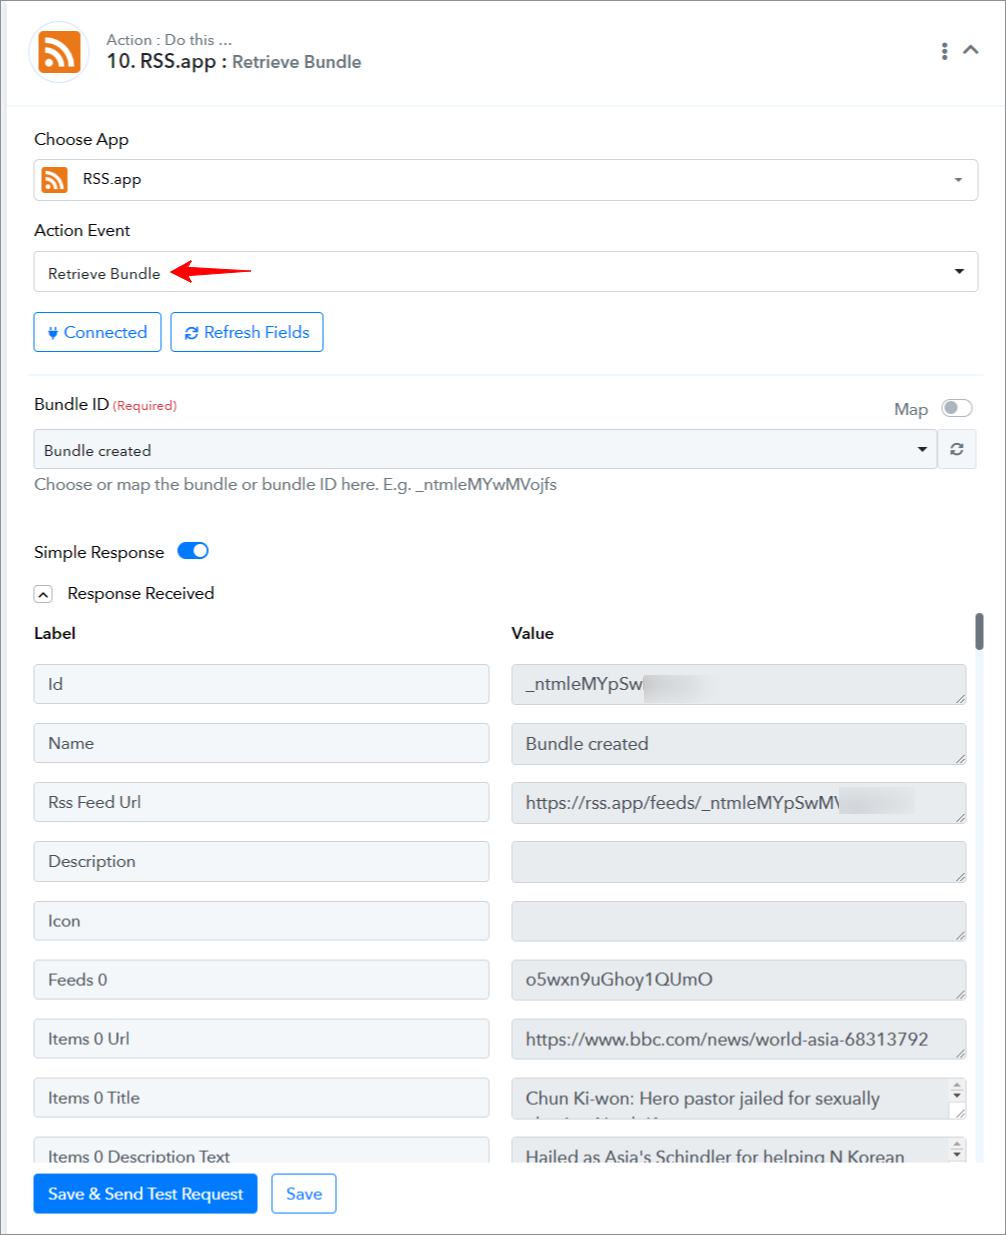Click the Id label field

point(261,684)
